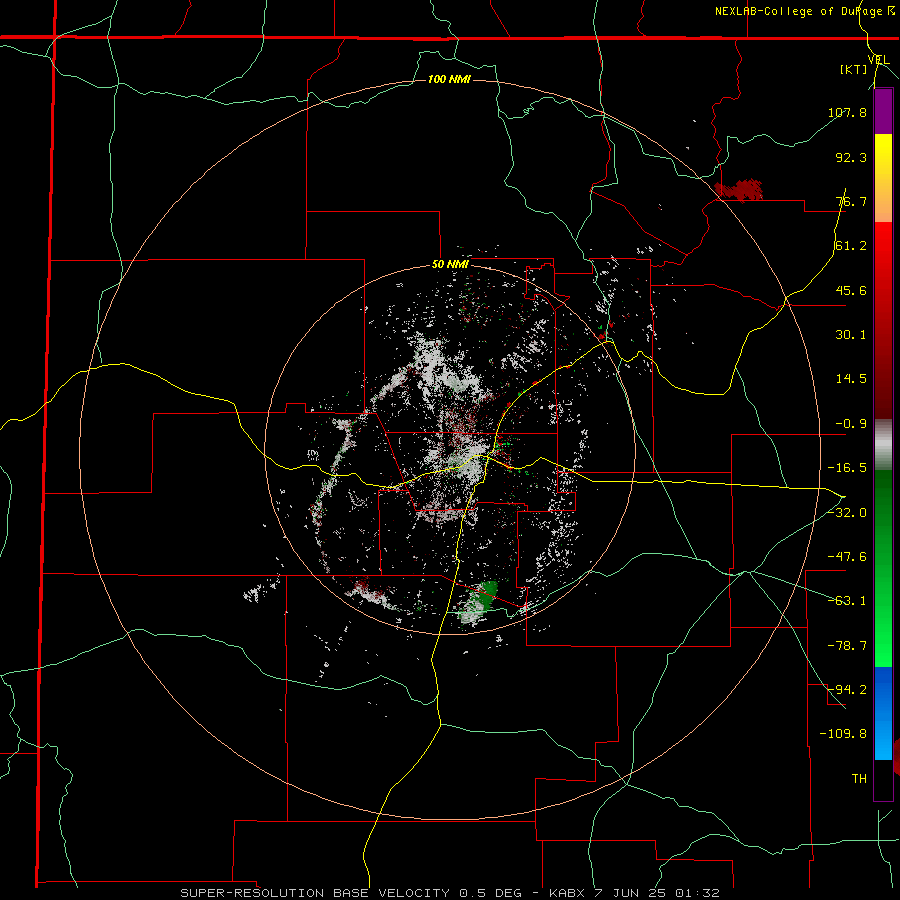Click the -109.8 velocity scale value
The image size is (900, 900).
click(x=843, y=734)
